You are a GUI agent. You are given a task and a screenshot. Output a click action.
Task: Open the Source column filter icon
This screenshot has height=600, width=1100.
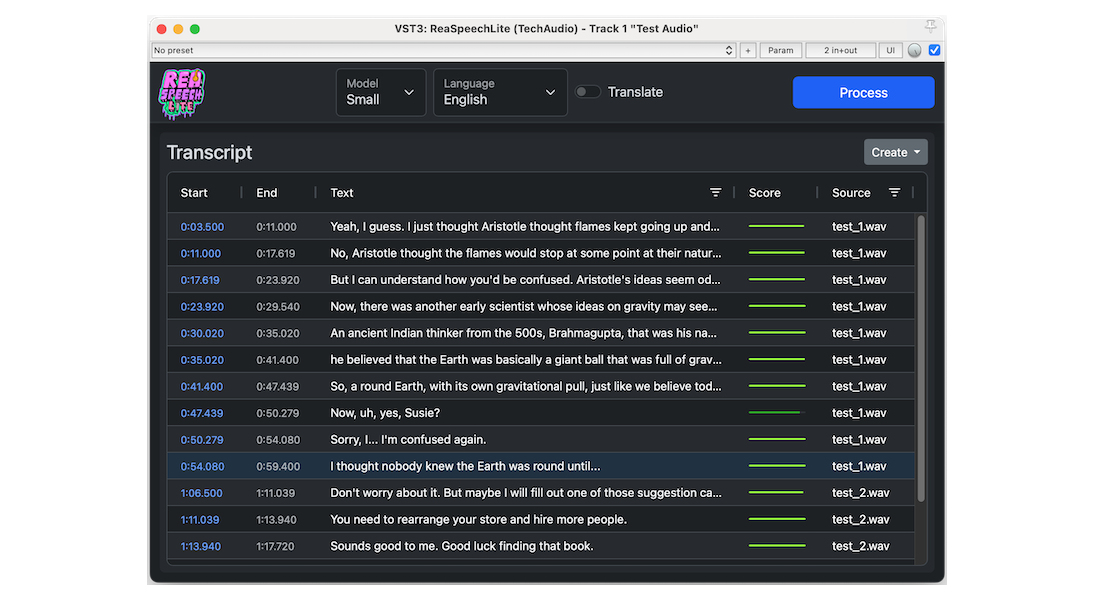click(x=895, y=193)
